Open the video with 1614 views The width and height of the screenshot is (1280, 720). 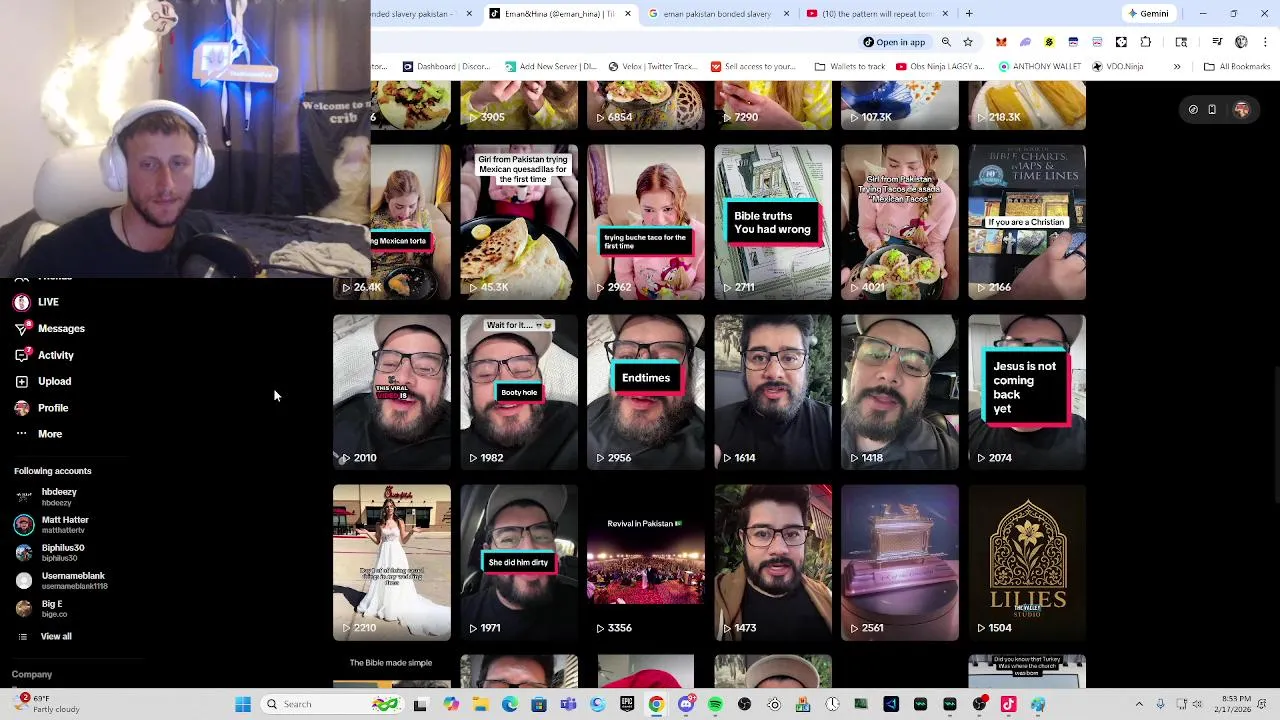point(773,392)
